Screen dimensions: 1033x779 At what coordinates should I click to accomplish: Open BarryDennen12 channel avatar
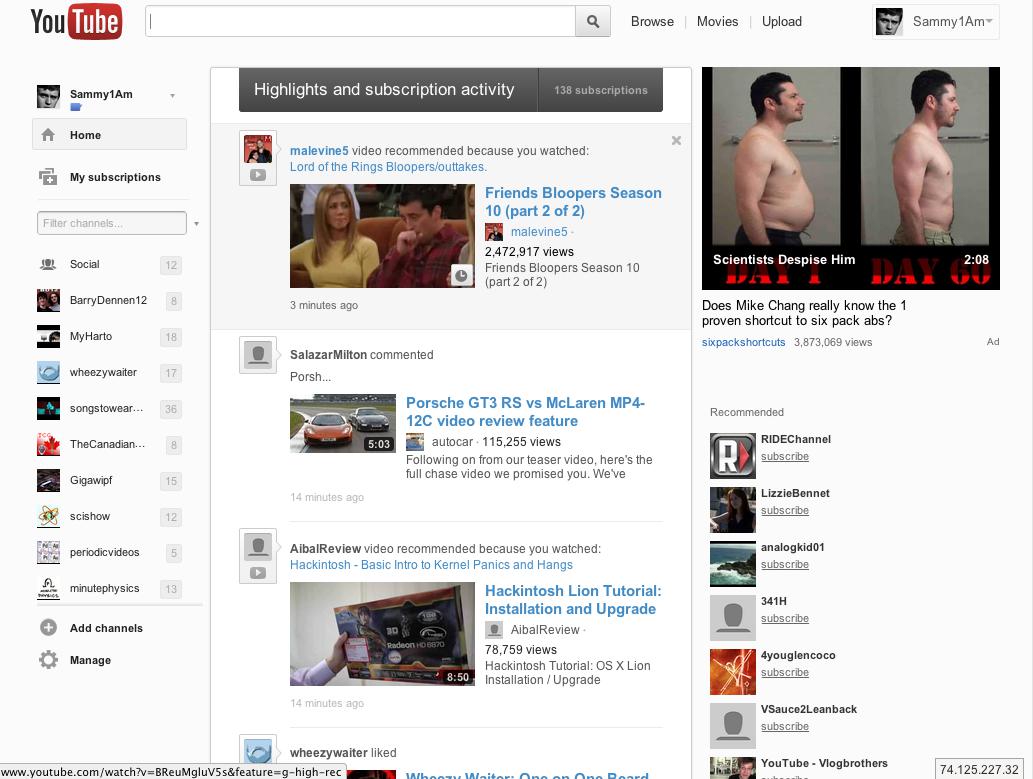[x=48, y=301]
